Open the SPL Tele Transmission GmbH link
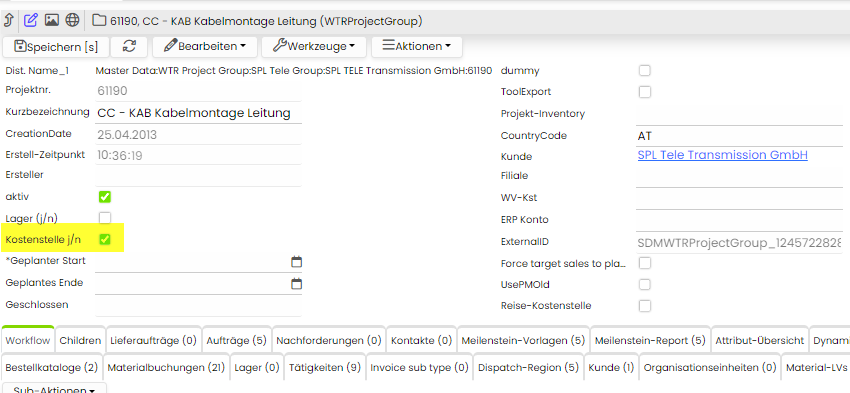850x393 pixels. click(723, 155)
